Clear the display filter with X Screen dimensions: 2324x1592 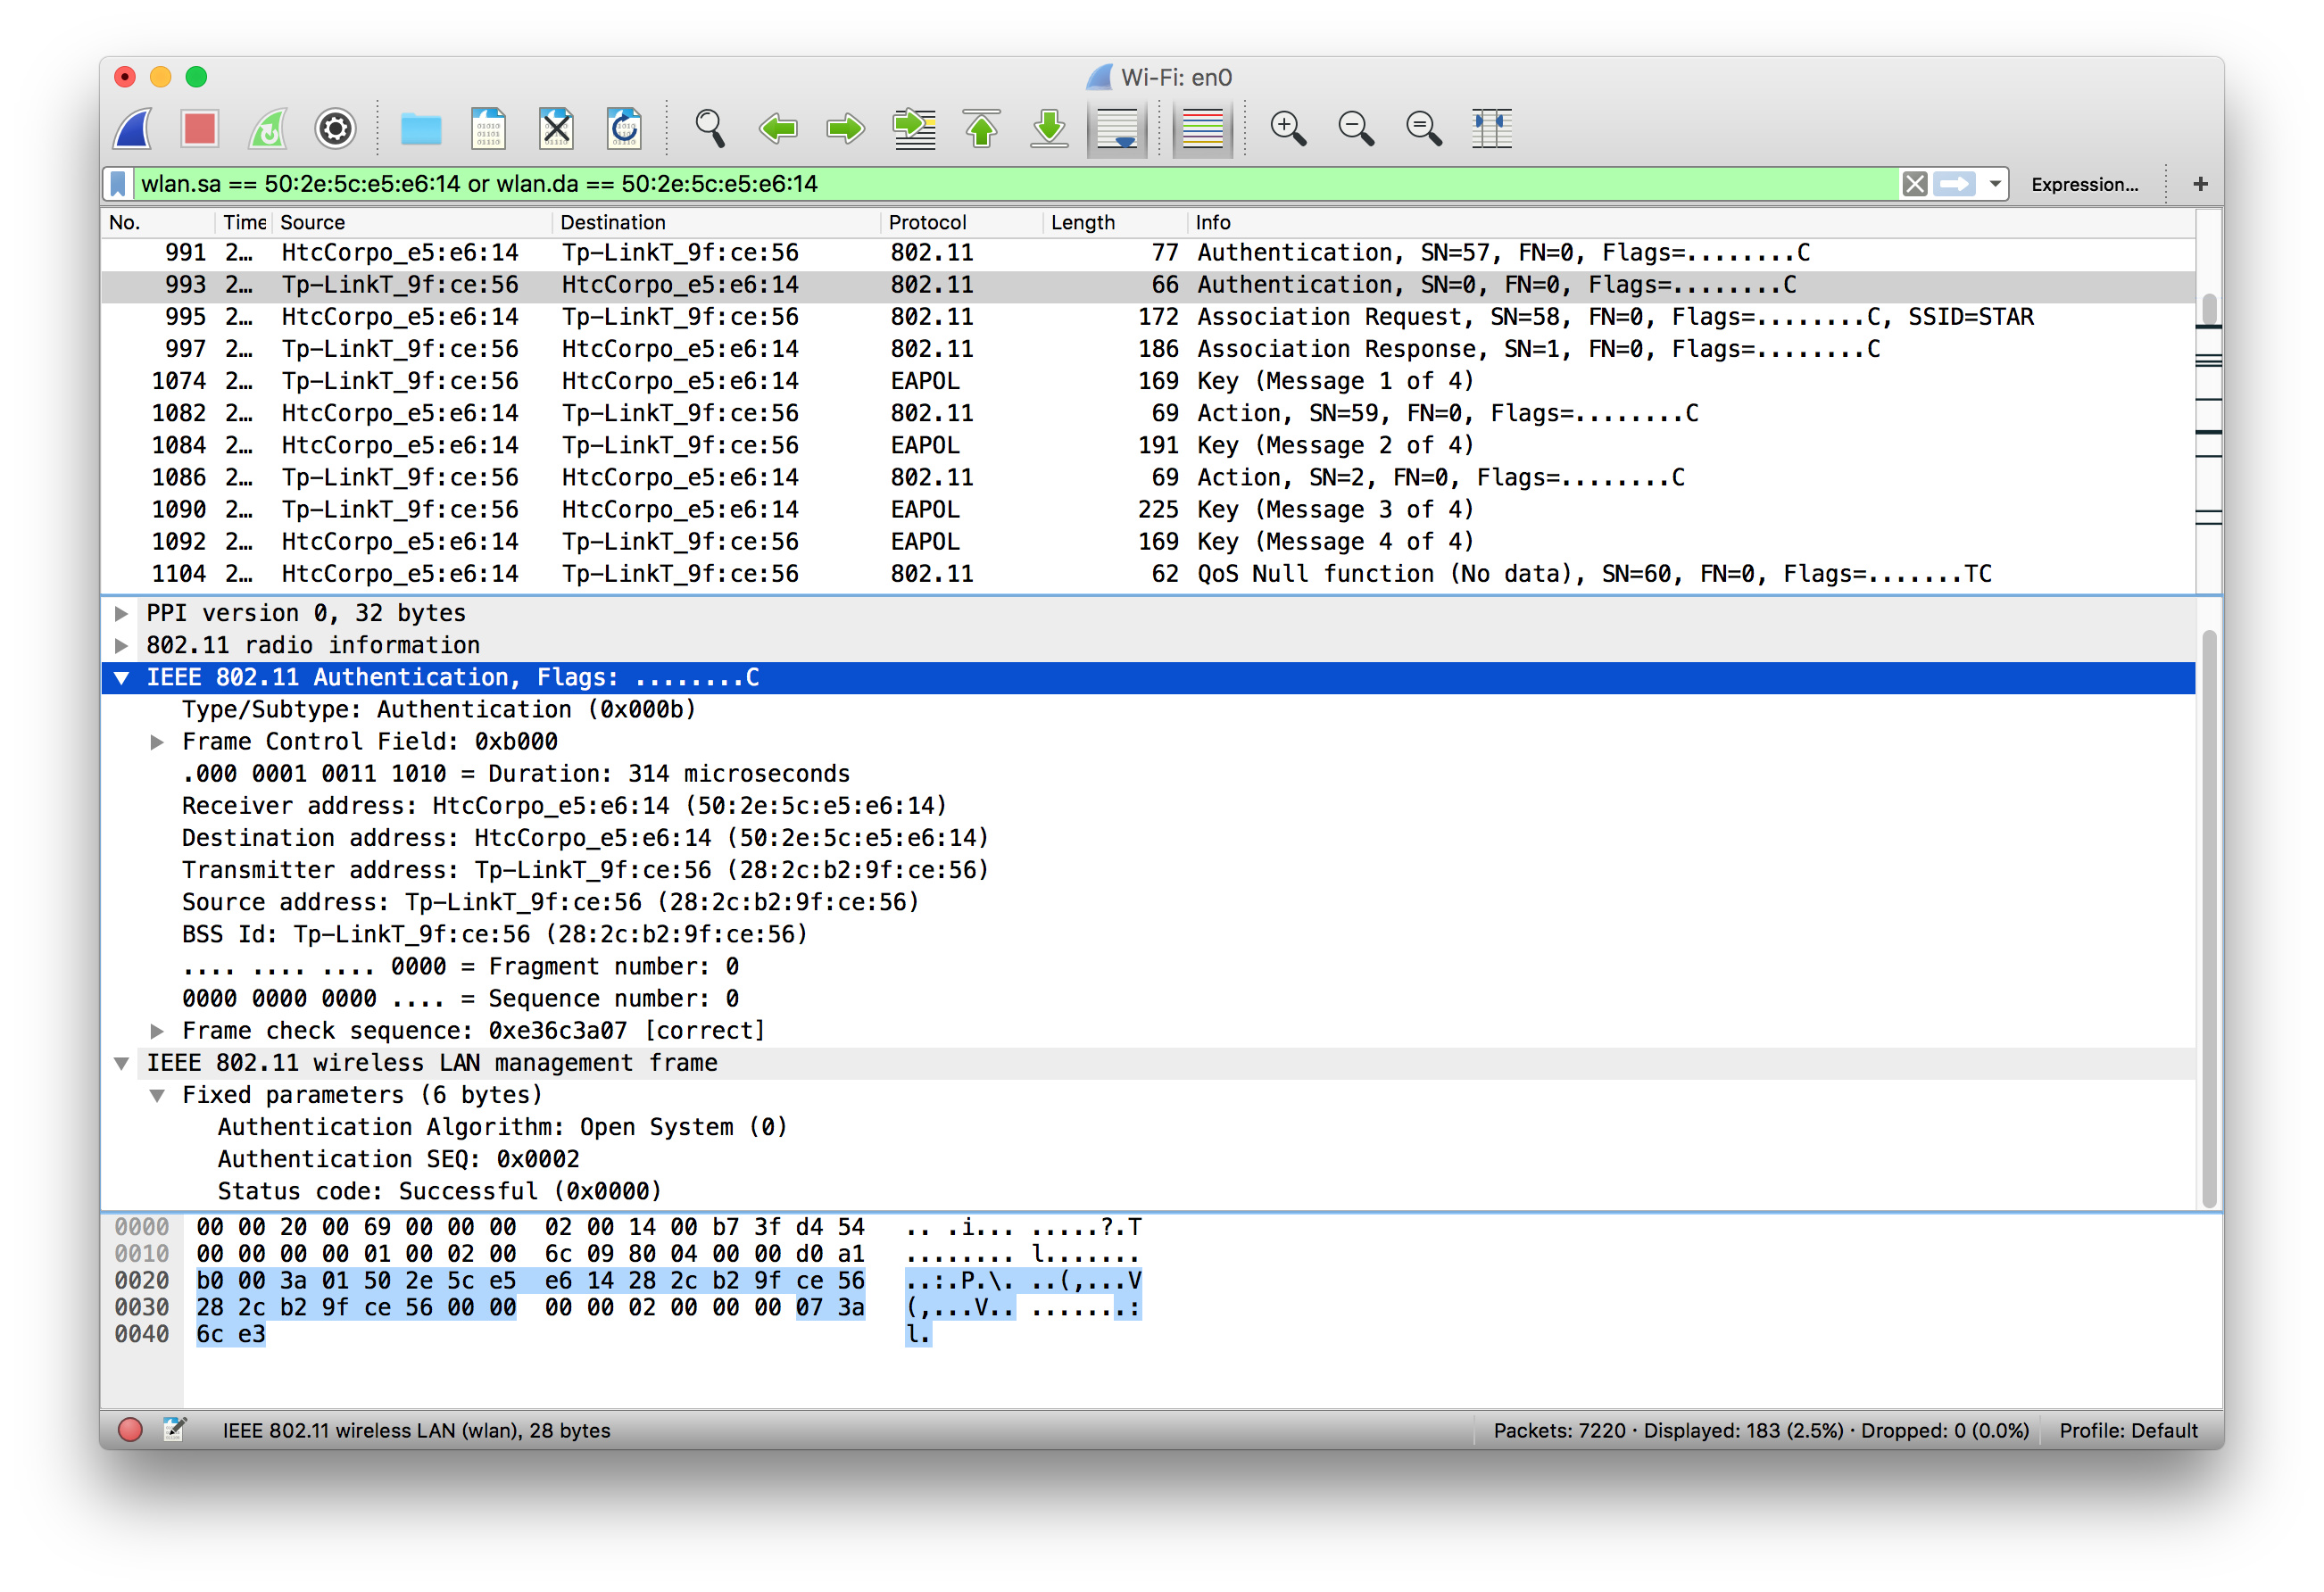(x=1914, y=184)
